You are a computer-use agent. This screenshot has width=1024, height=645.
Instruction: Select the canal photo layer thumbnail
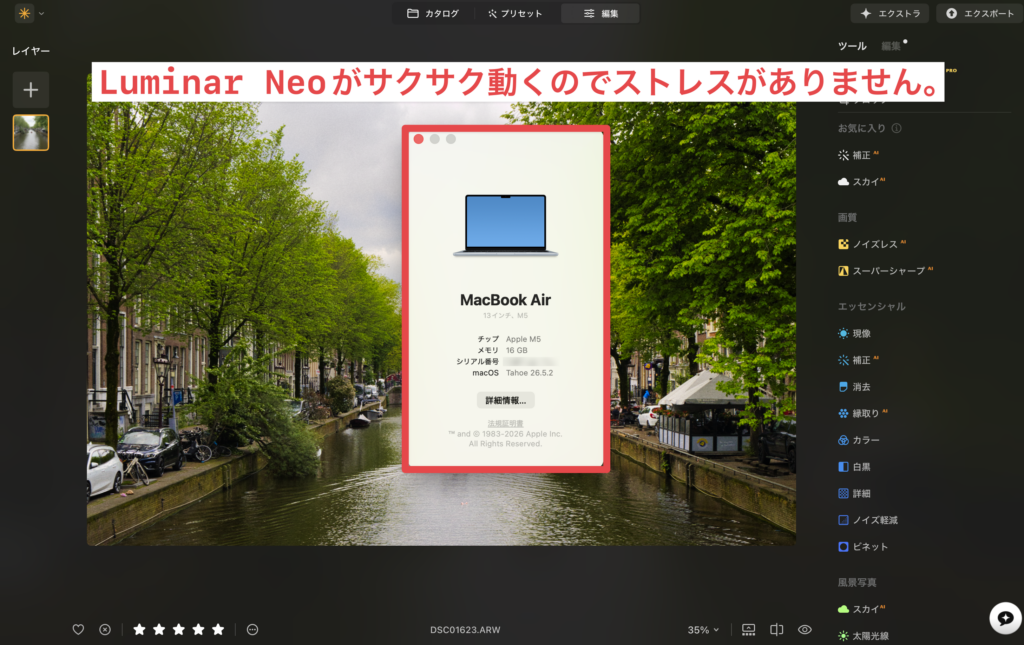pos(31,133)
